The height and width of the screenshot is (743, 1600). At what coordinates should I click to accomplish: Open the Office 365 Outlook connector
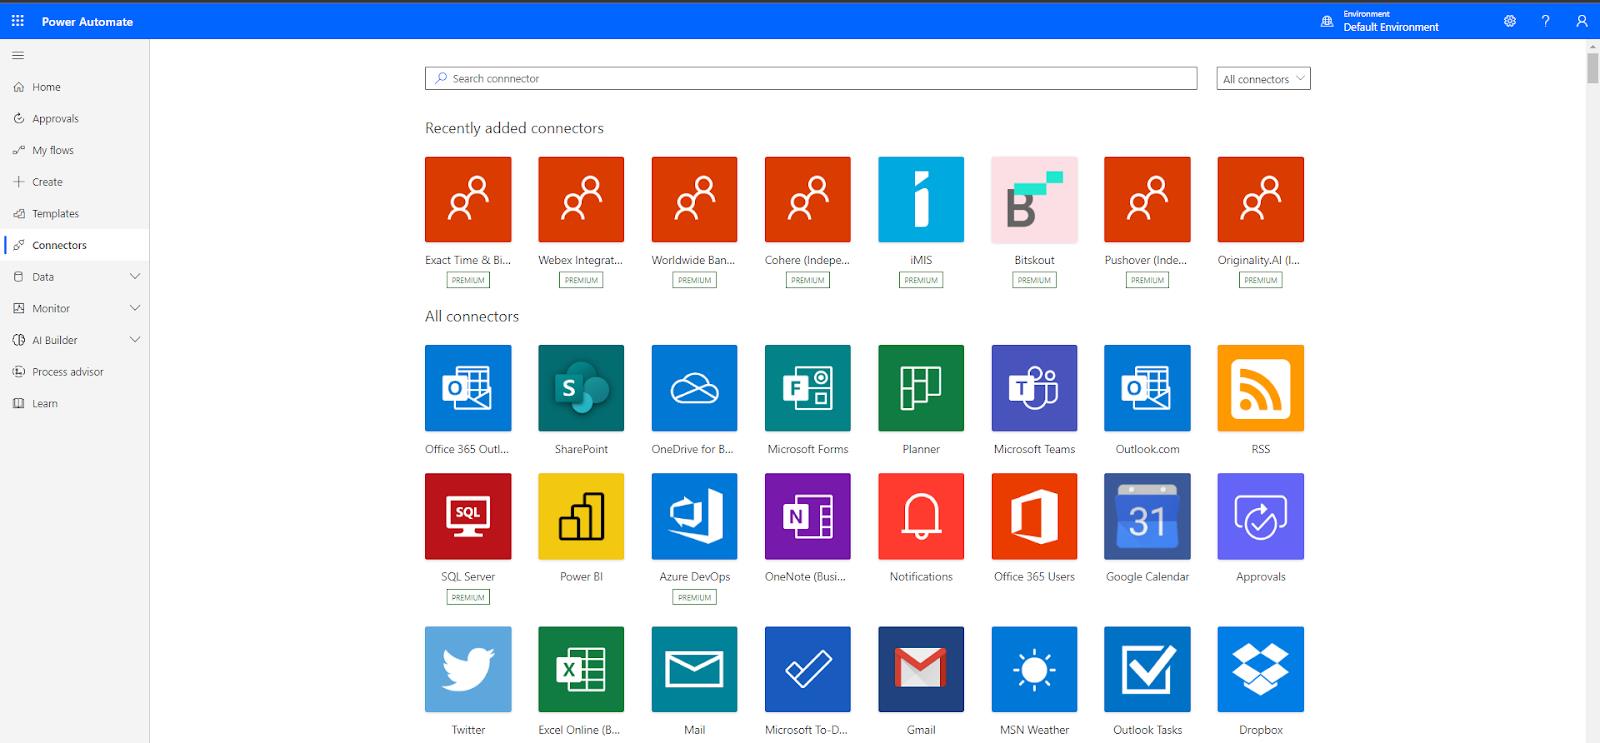[x=468, y=388]
